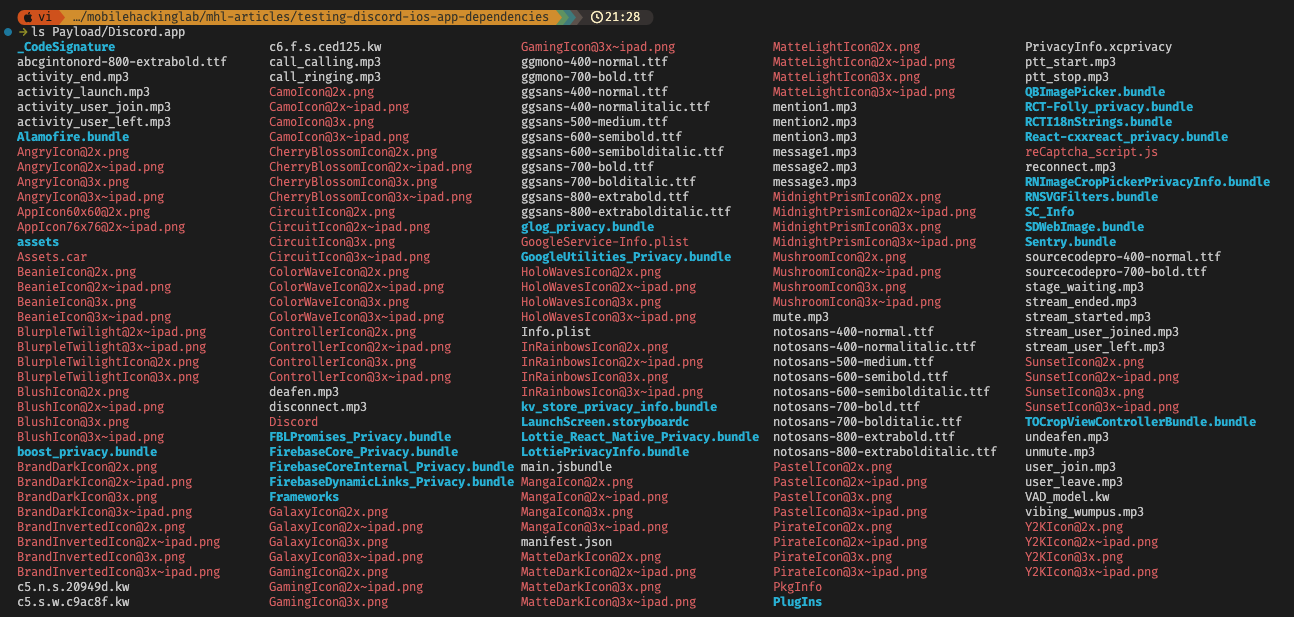Click RNImageCropPickerPrivacyInfo.bundle entry

[1148, 182]
